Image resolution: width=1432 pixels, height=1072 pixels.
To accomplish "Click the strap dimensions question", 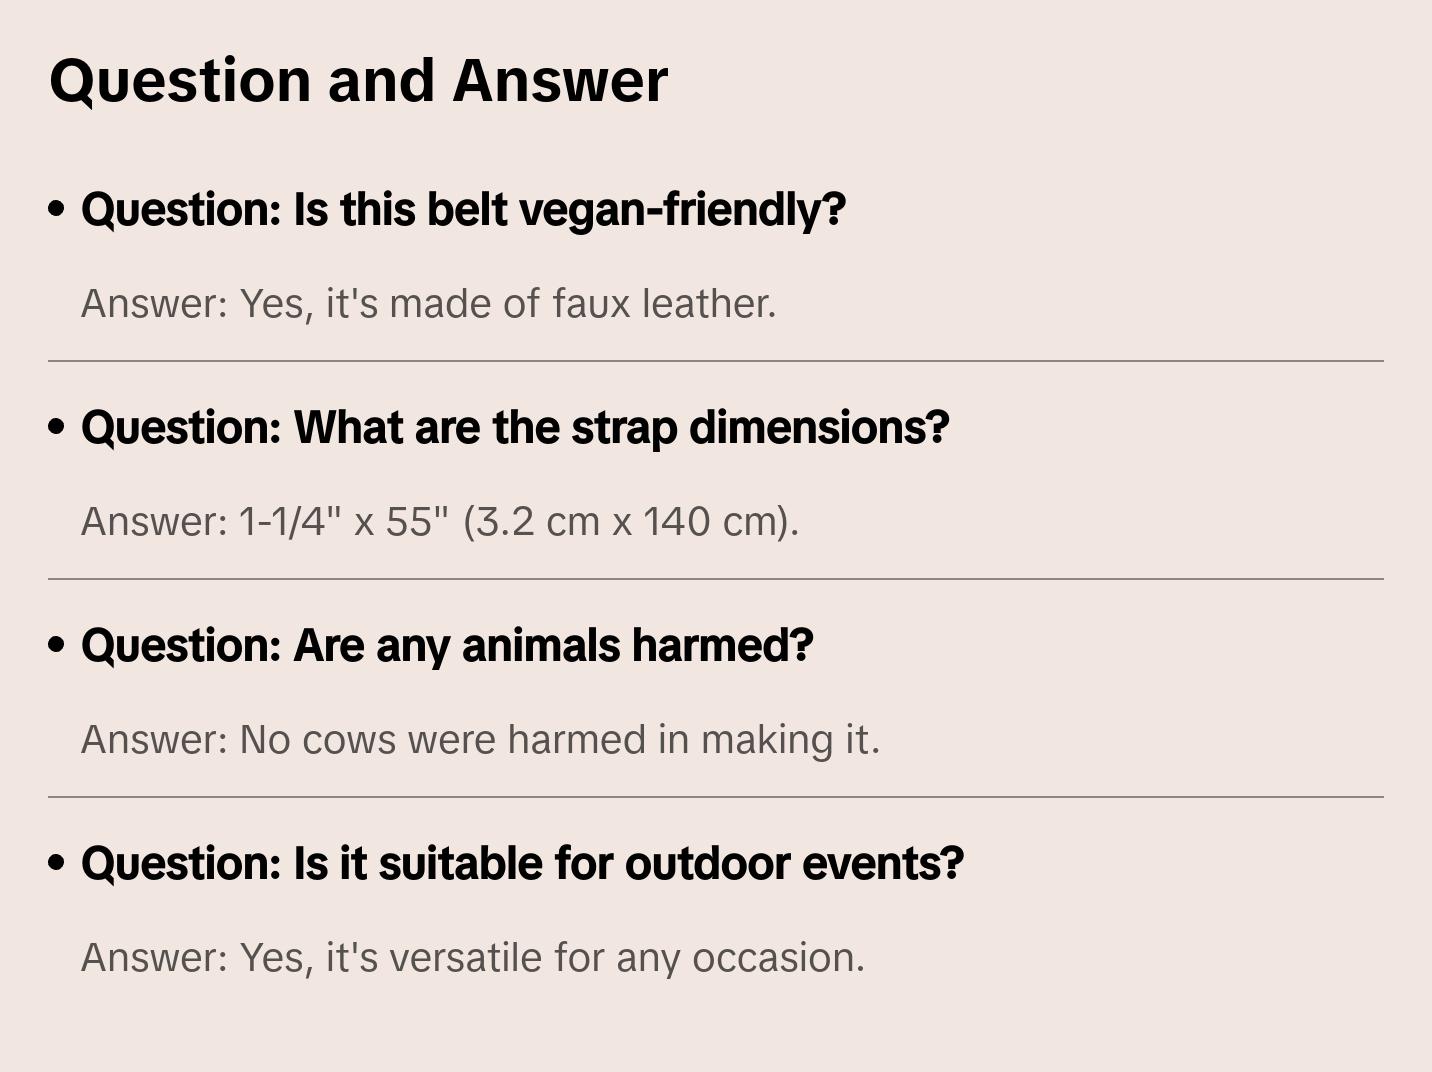I will coord(515,428).
